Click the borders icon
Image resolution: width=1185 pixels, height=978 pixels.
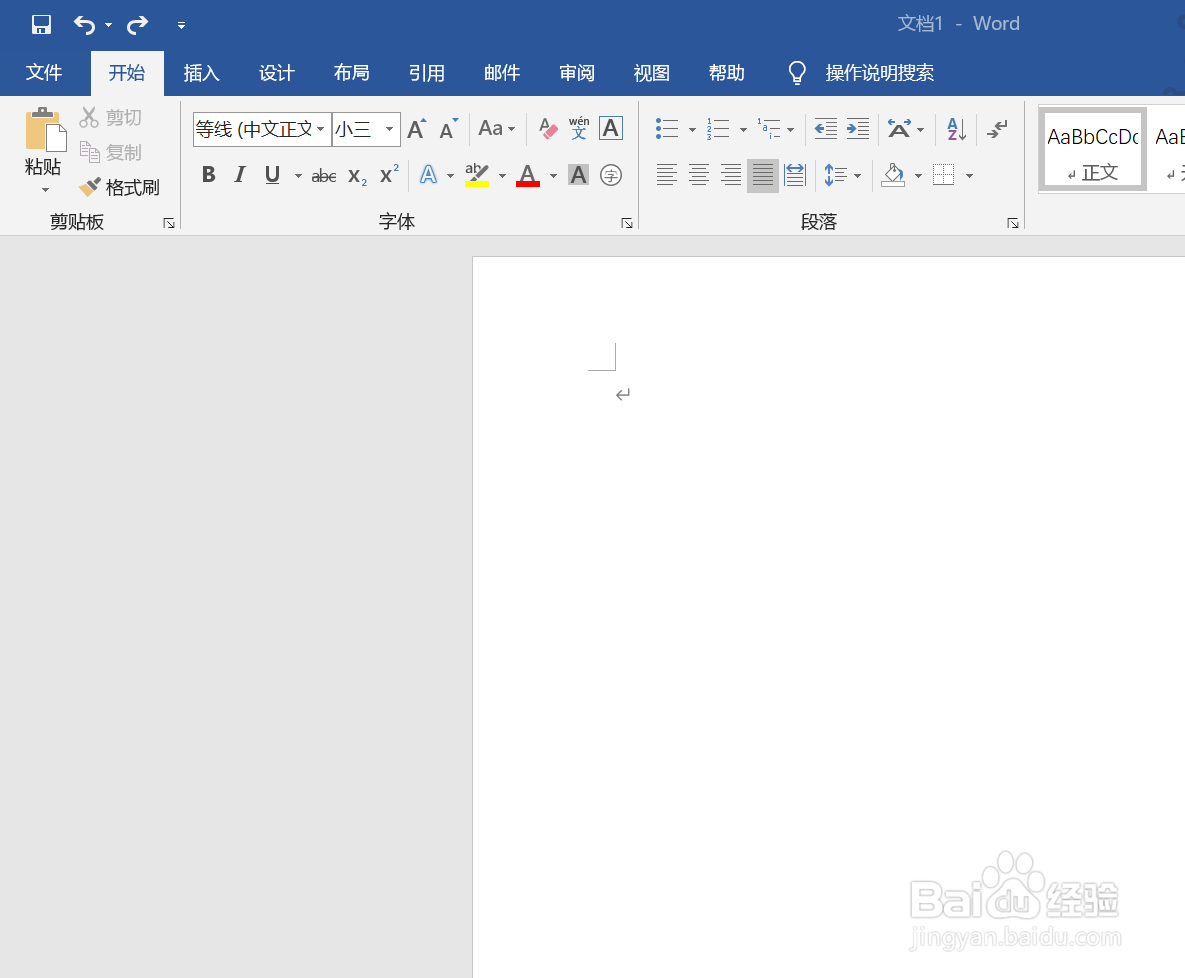943,175
